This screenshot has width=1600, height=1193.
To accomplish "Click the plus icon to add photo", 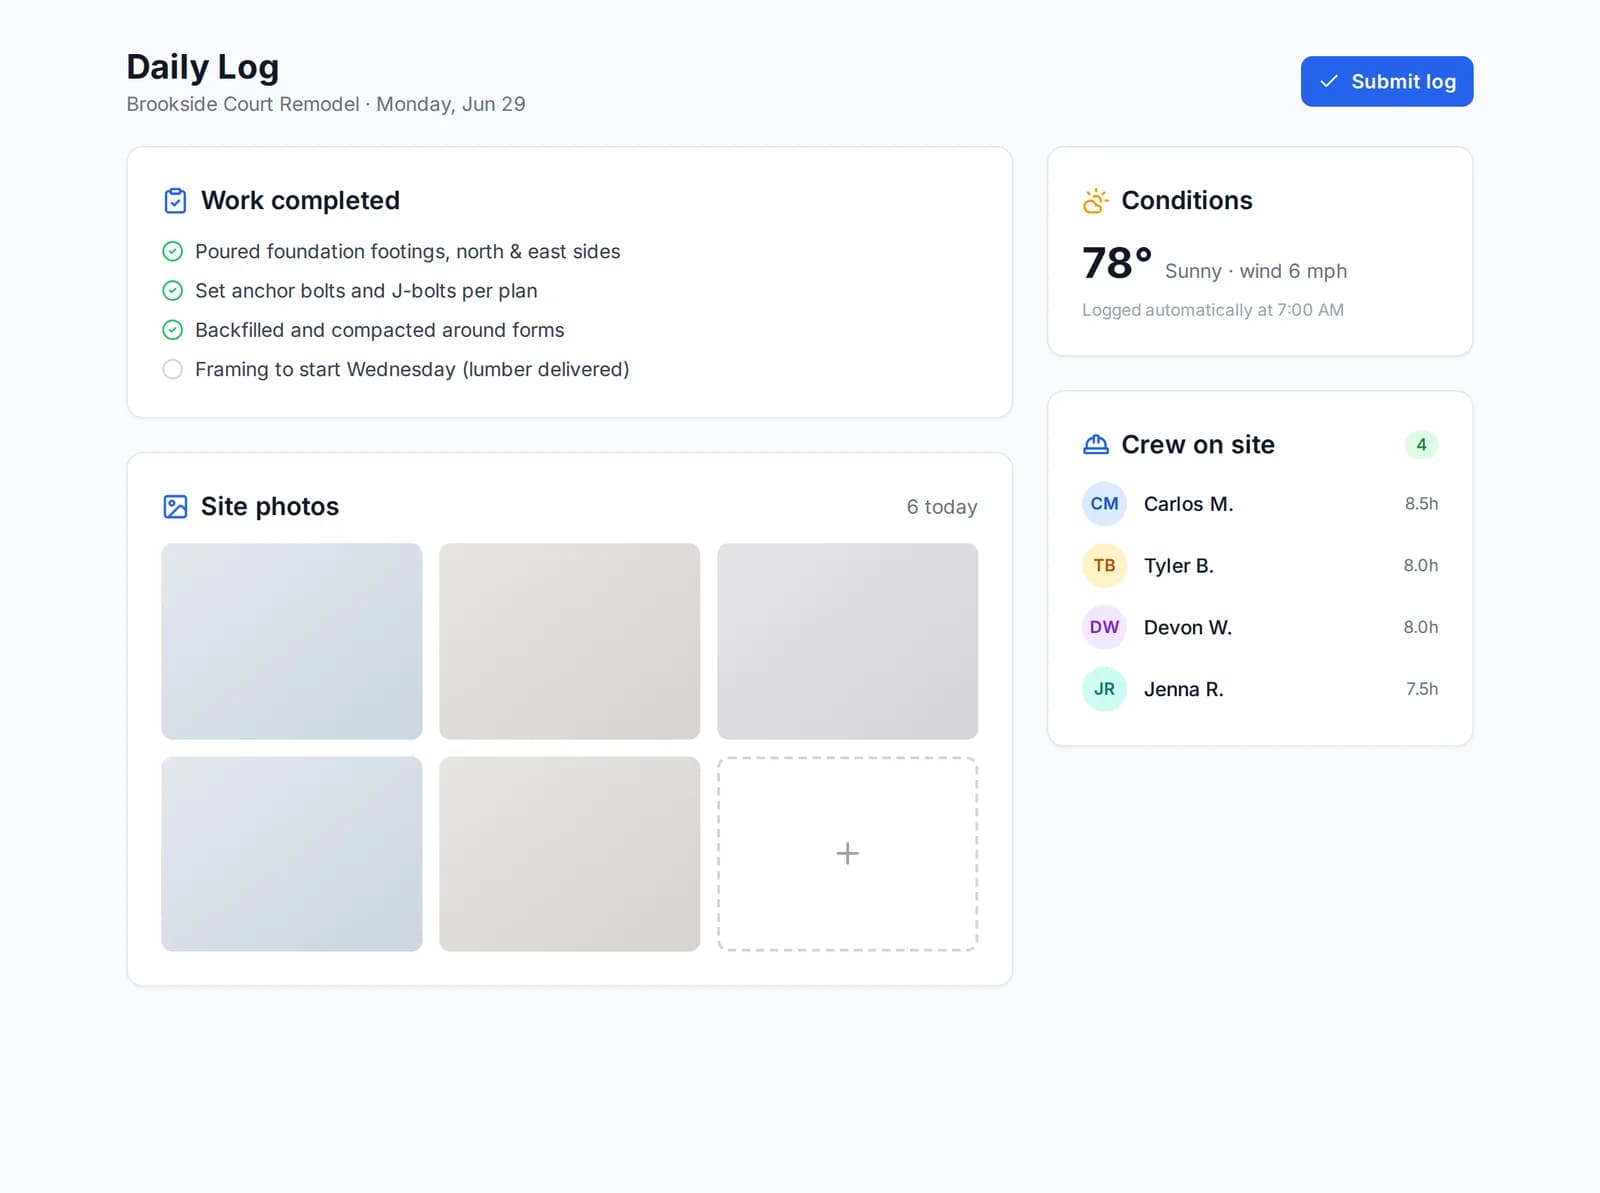I will click(847, 853).
